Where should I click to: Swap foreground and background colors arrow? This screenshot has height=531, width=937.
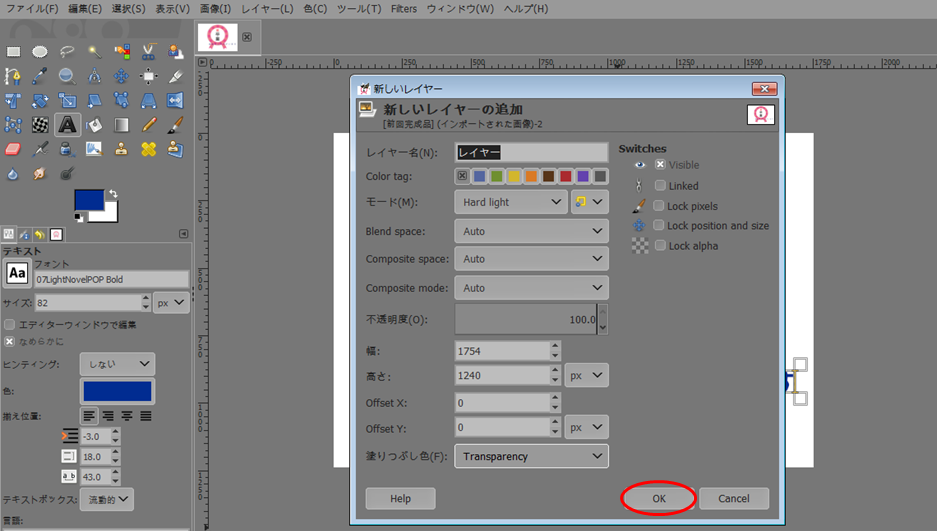(113, 194)
